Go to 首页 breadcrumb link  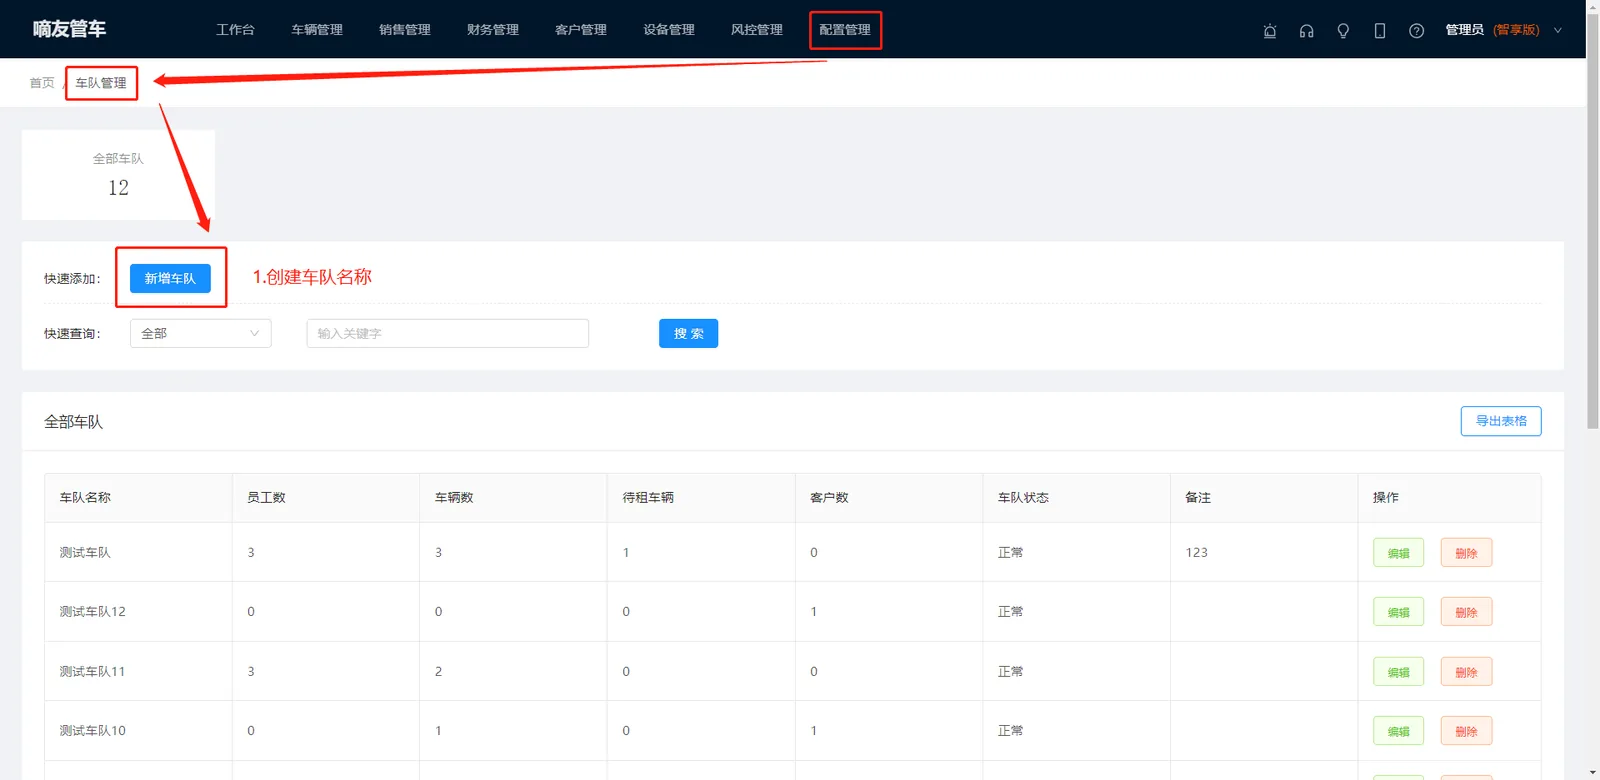42,83
